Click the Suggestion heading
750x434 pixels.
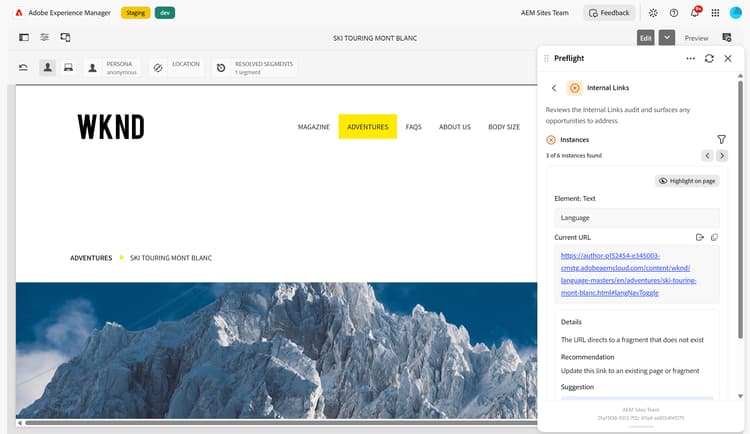(577, 387)
